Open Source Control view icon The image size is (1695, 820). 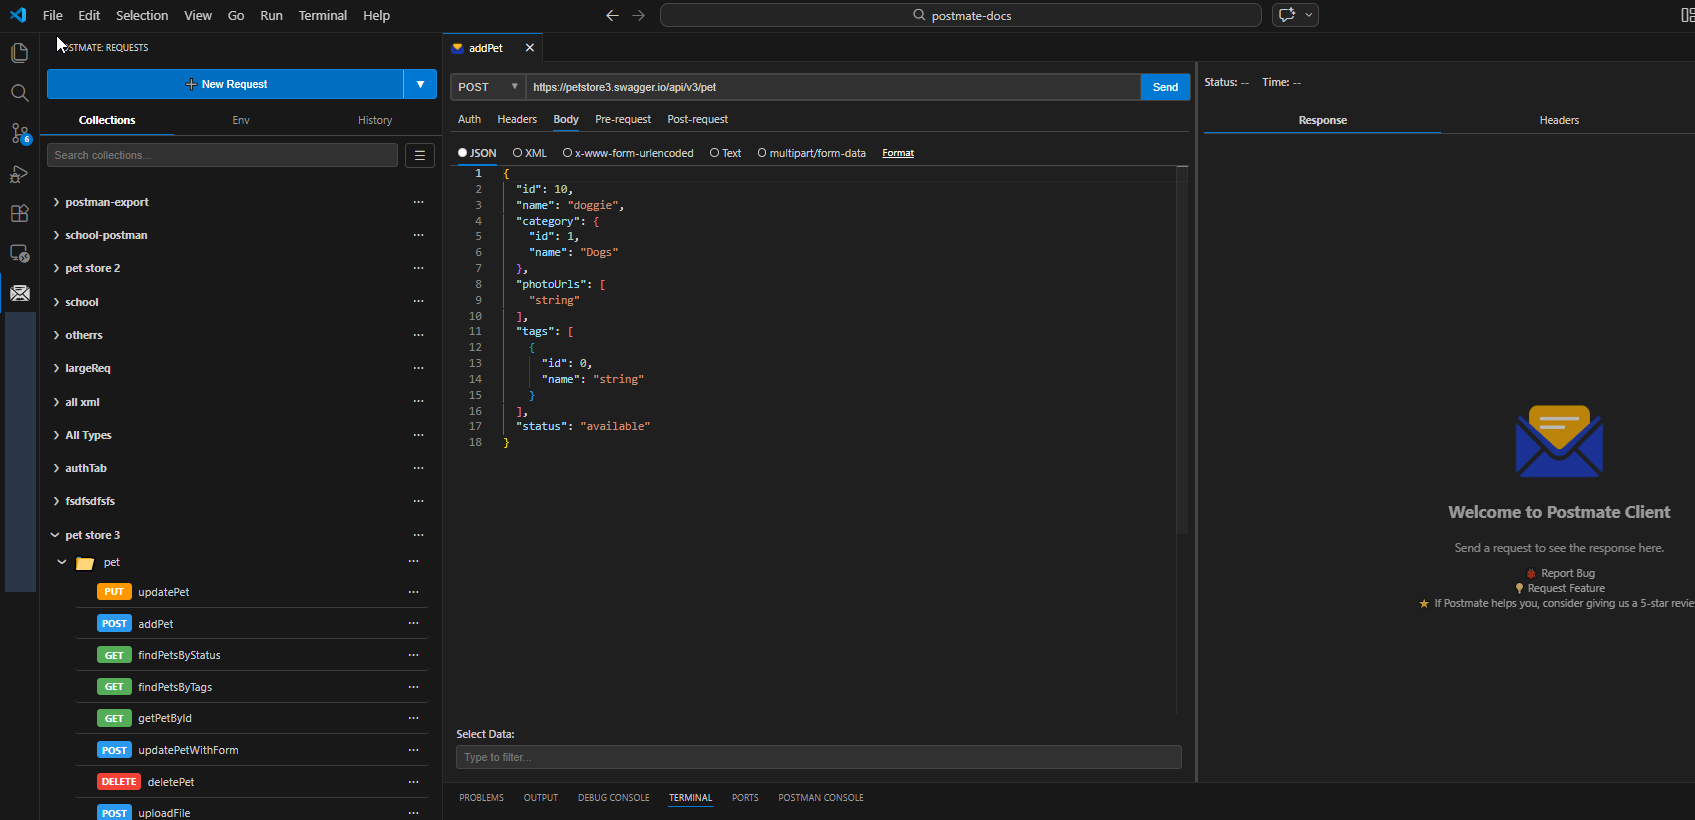(x=19, y=133)
